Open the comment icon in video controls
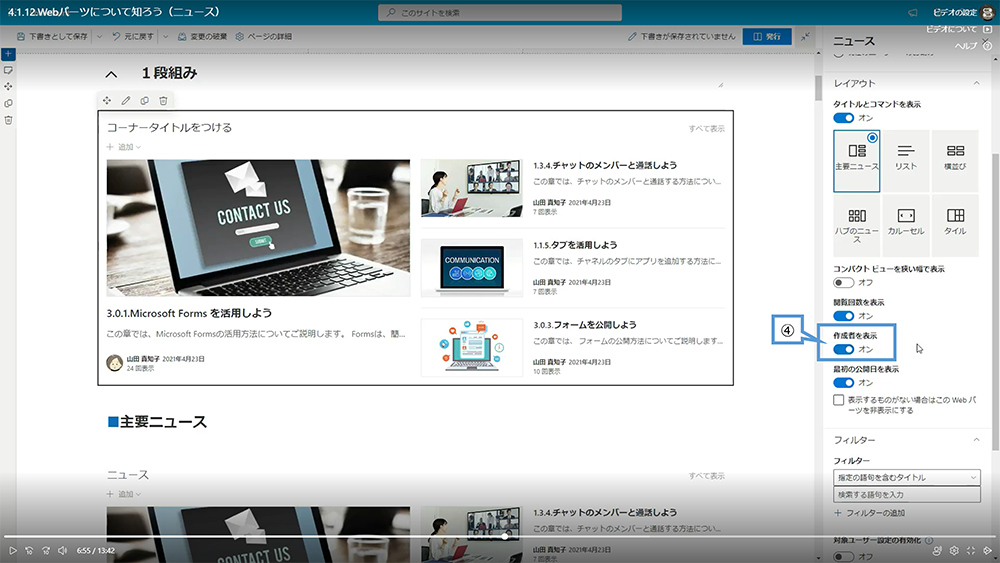Viewport: 1000px width, 563px height. tap(937, 550)
